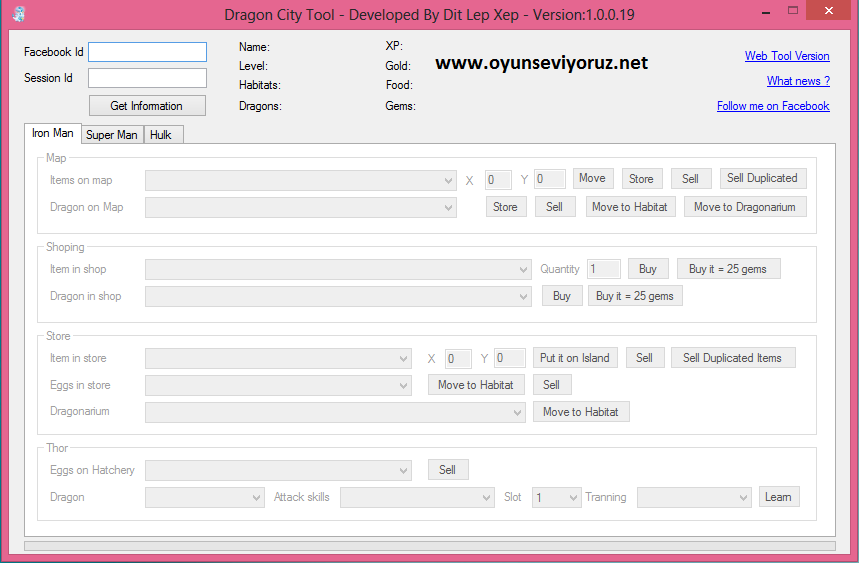Click the Map Y coordinate field
Image resolution: width=859 pixels, height=563 pixels.
pos(549,179)
